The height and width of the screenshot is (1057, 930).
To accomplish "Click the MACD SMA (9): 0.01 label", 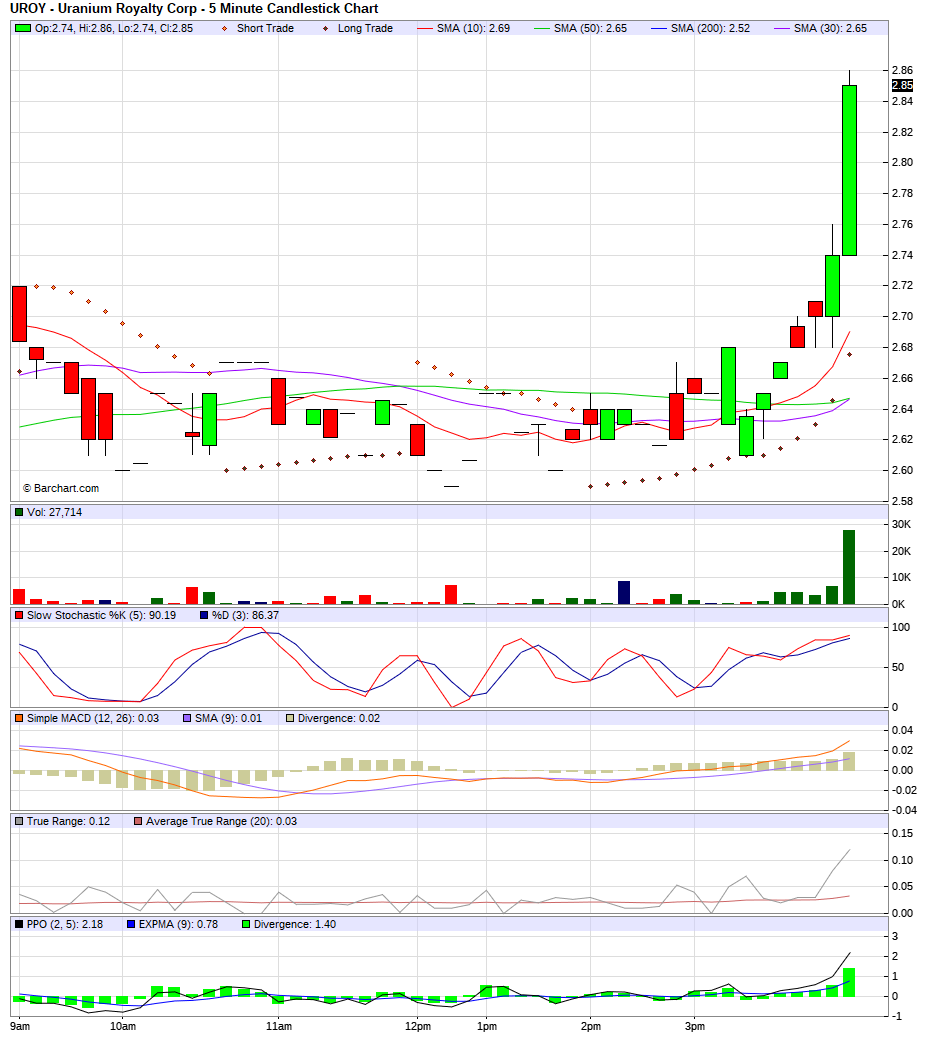I will point(228,719).
